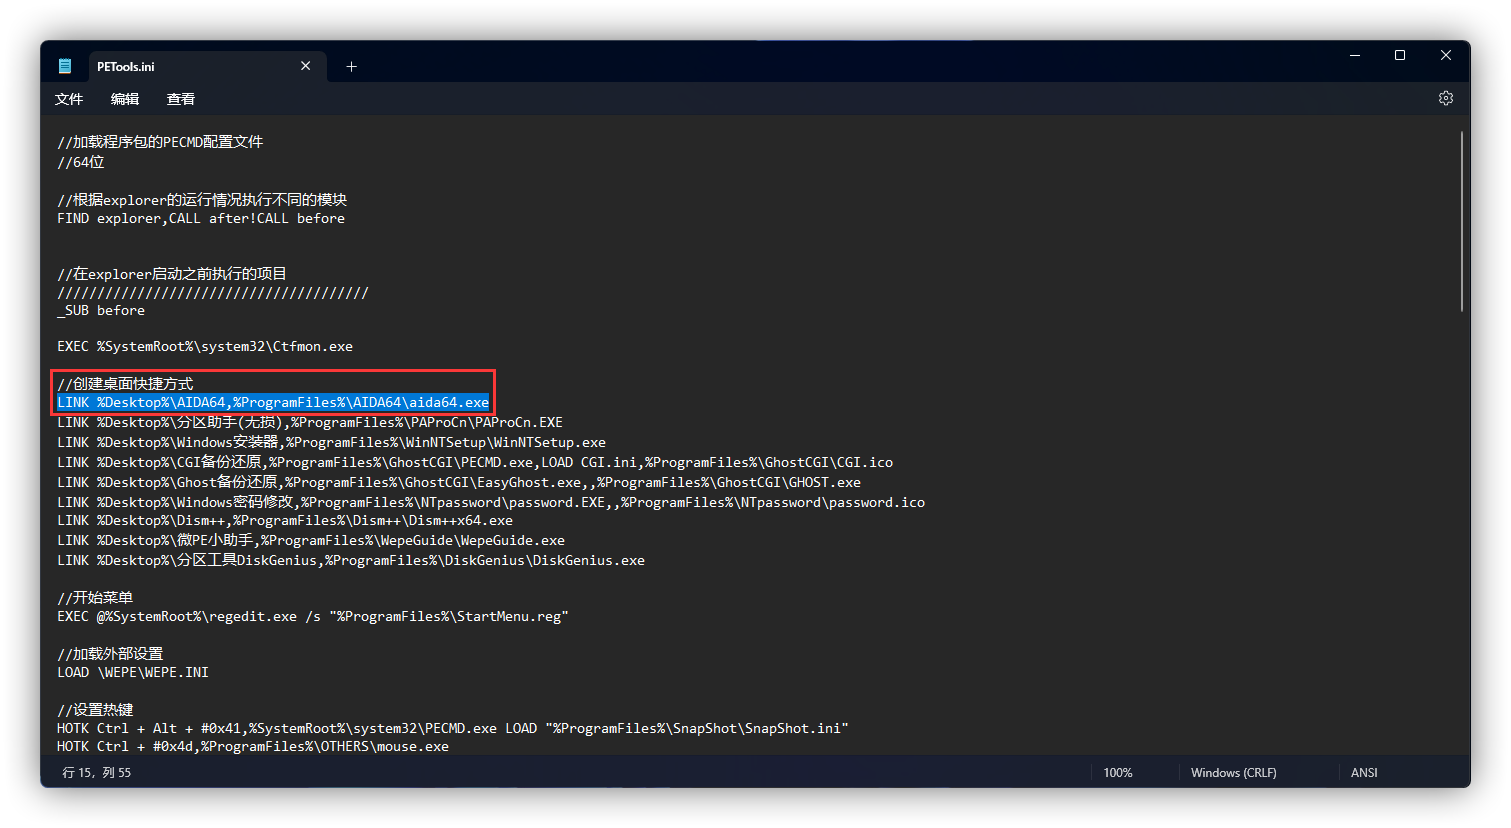This screenshot has height=828, width=1511.
Task: Click the highlighted LINK AIDA64 line
Action: (x=273, y=402)
